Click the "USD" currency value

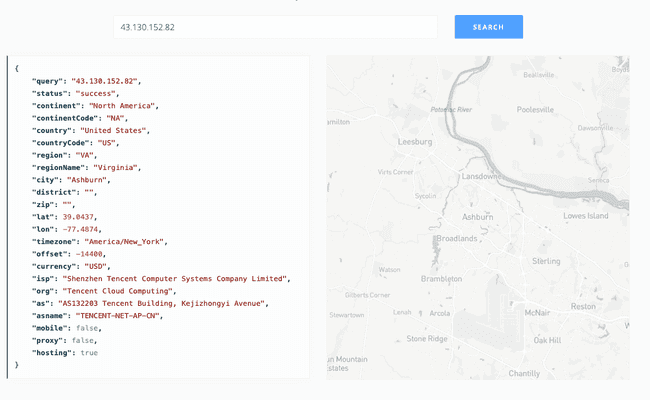click(95, 266)
